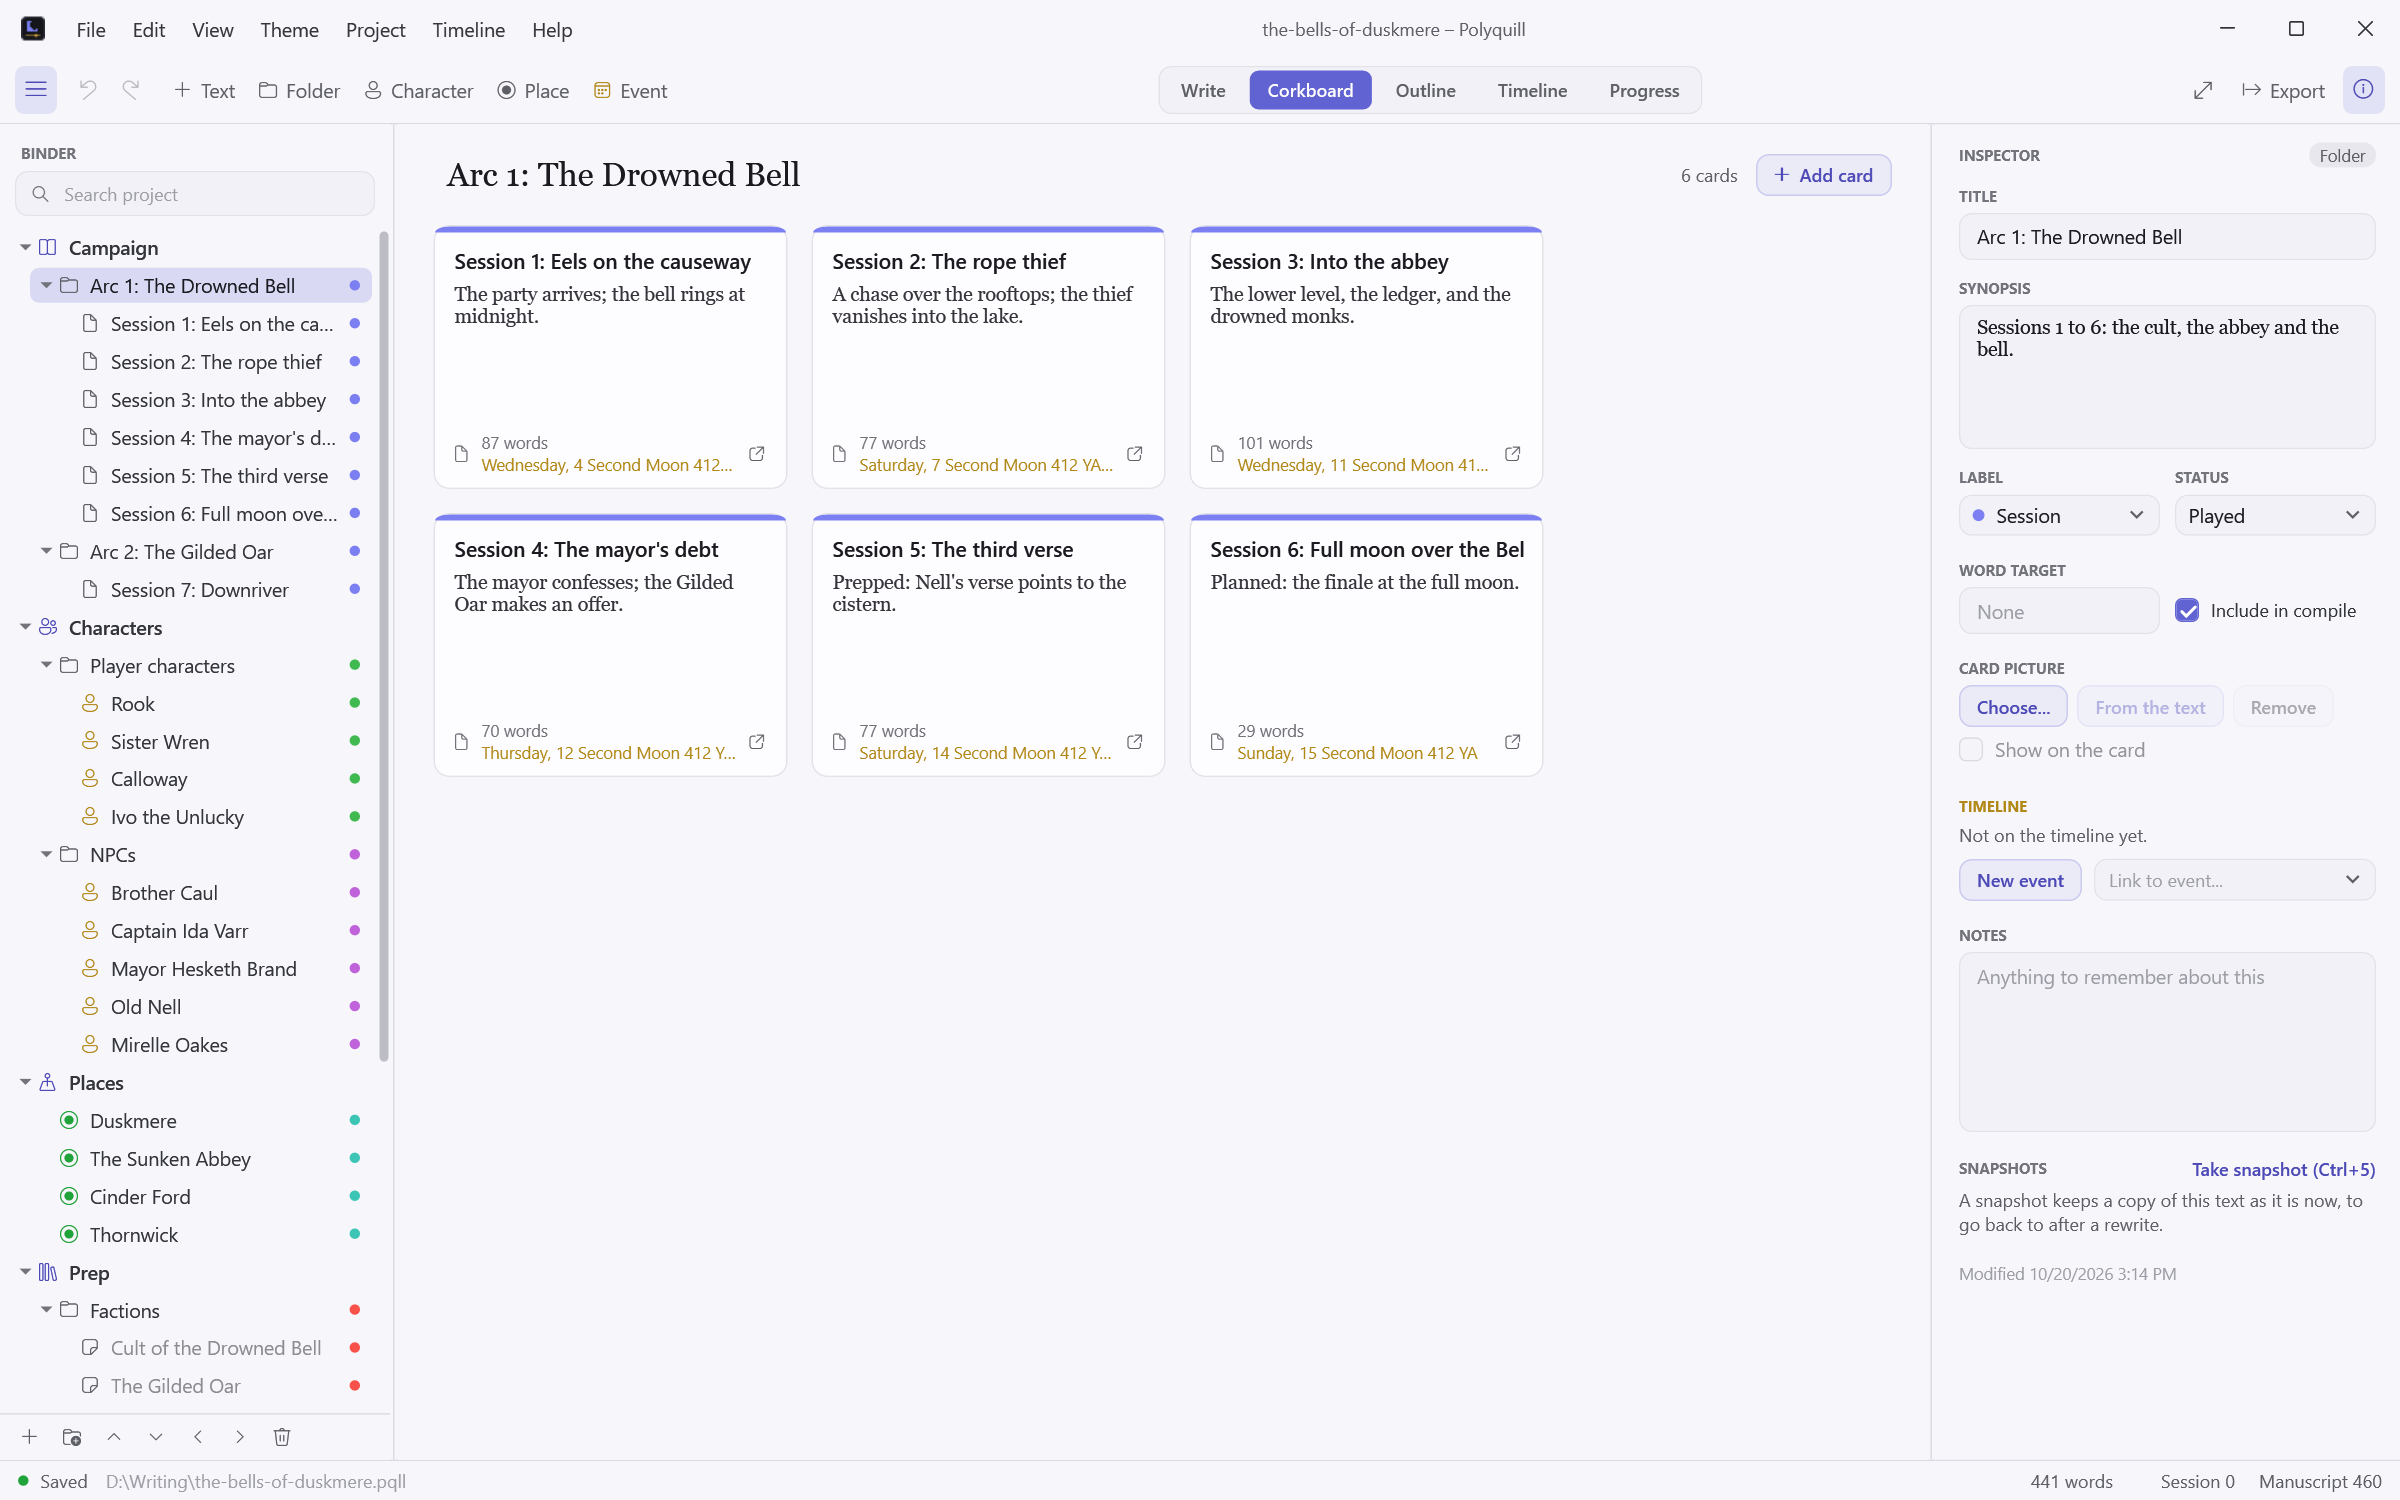Click the undo arrow icon

[x=88, y=90]
